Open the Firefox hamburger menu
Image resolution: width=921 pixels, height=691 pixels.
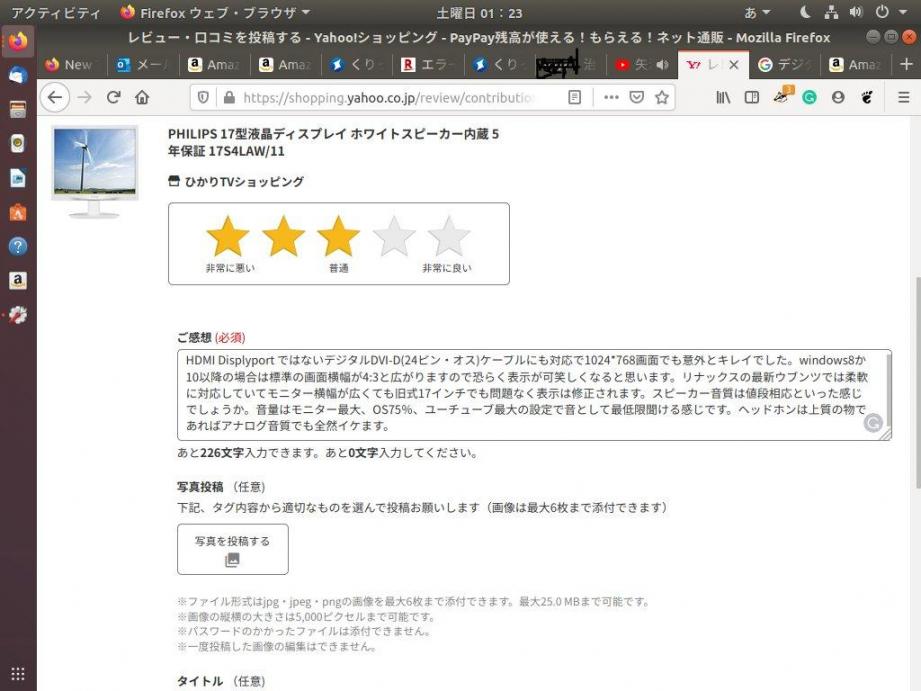coord(904,98)
